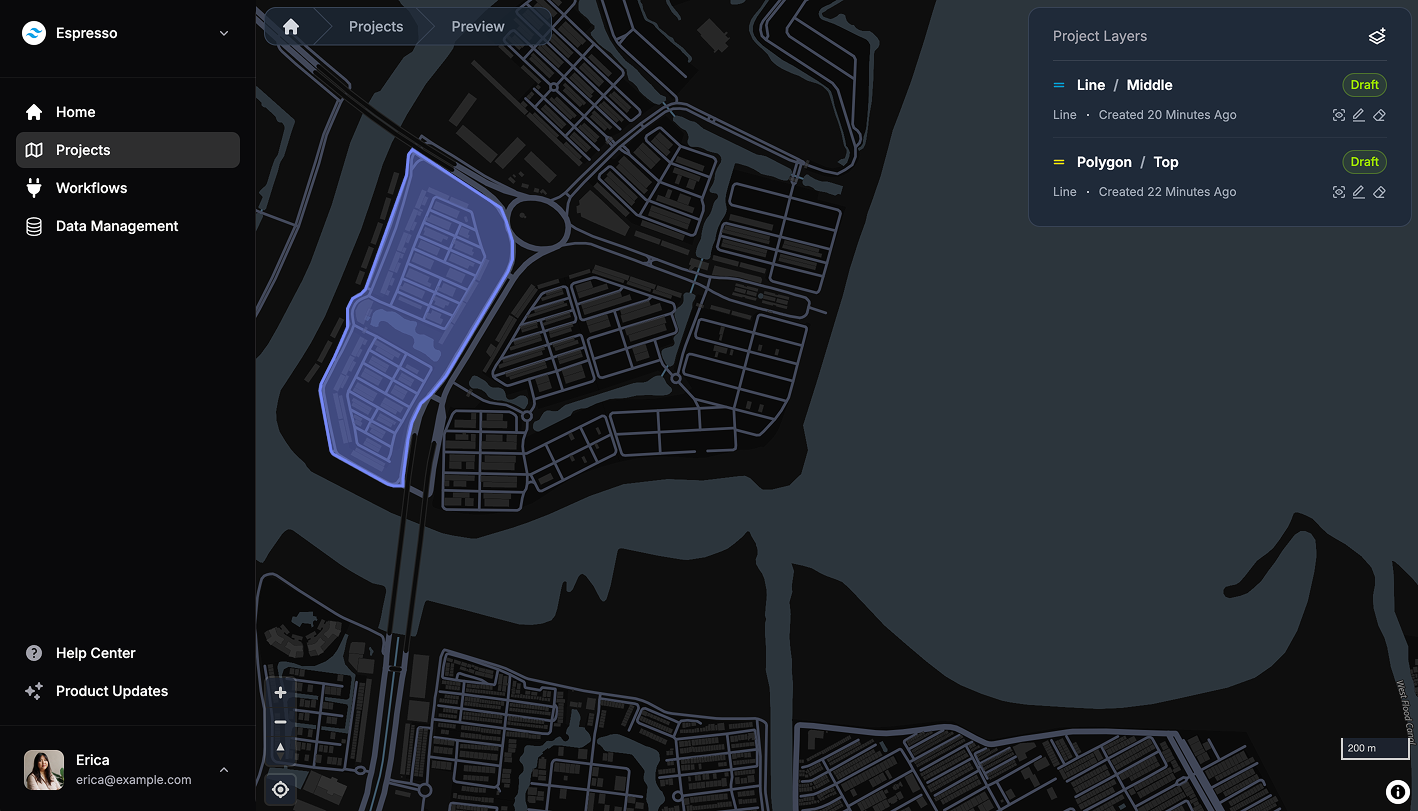The image size is (1418, 811).
Task: Expand the Erica account chevron
Action: [224, 770]
